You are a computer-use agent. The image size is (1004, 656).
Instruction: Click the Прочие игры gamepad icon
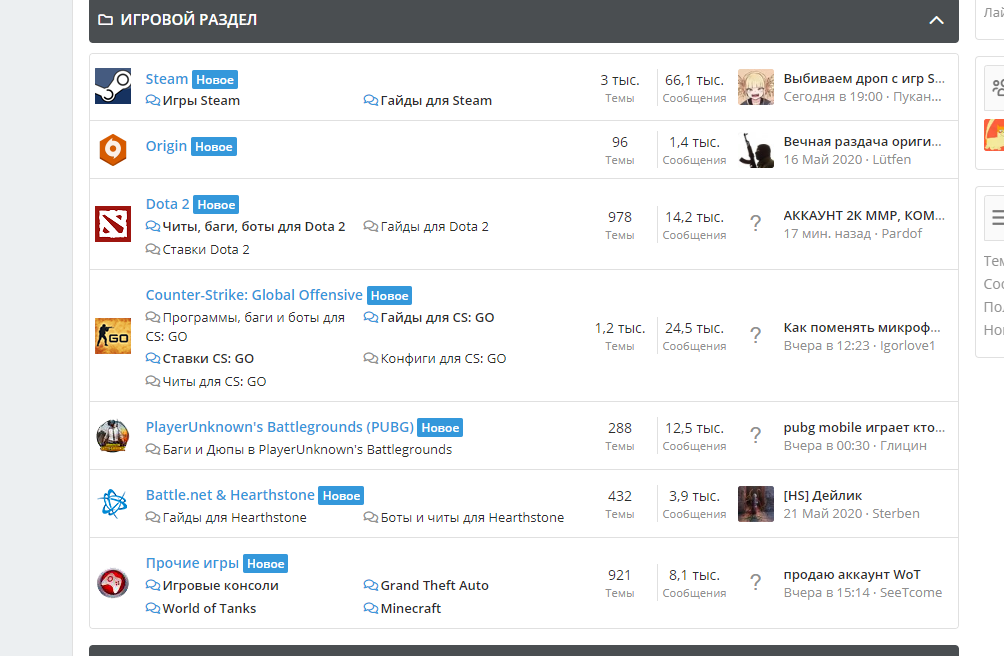coord(113,583)
